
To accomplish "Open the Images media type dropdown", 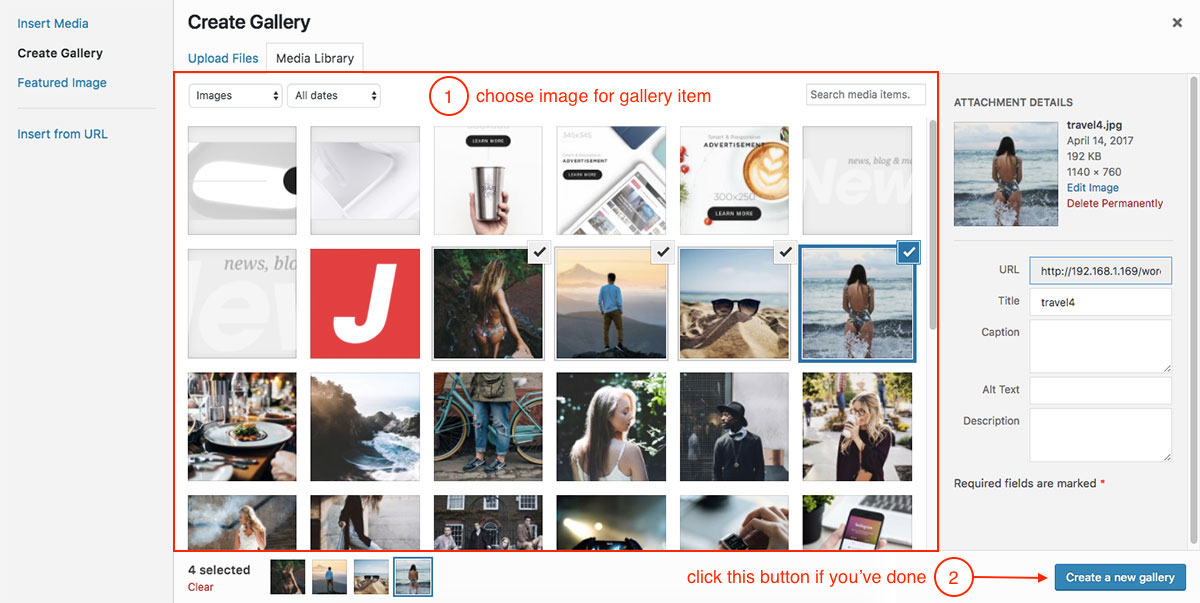I will click(x=235, y=95).
